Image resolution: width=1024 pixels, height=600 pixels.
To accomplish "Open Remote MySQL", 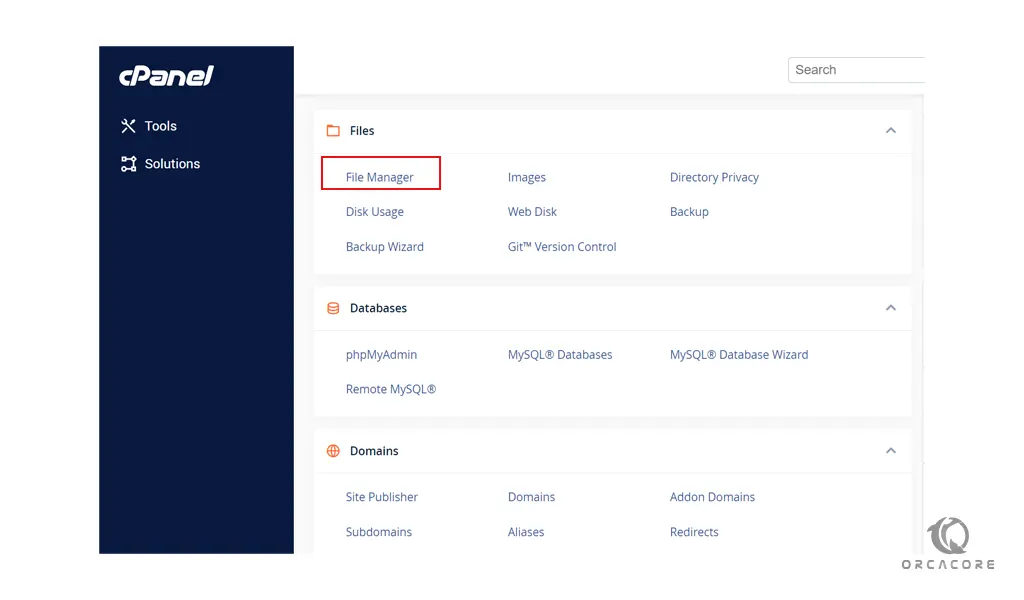I will [x=391, y=390].
